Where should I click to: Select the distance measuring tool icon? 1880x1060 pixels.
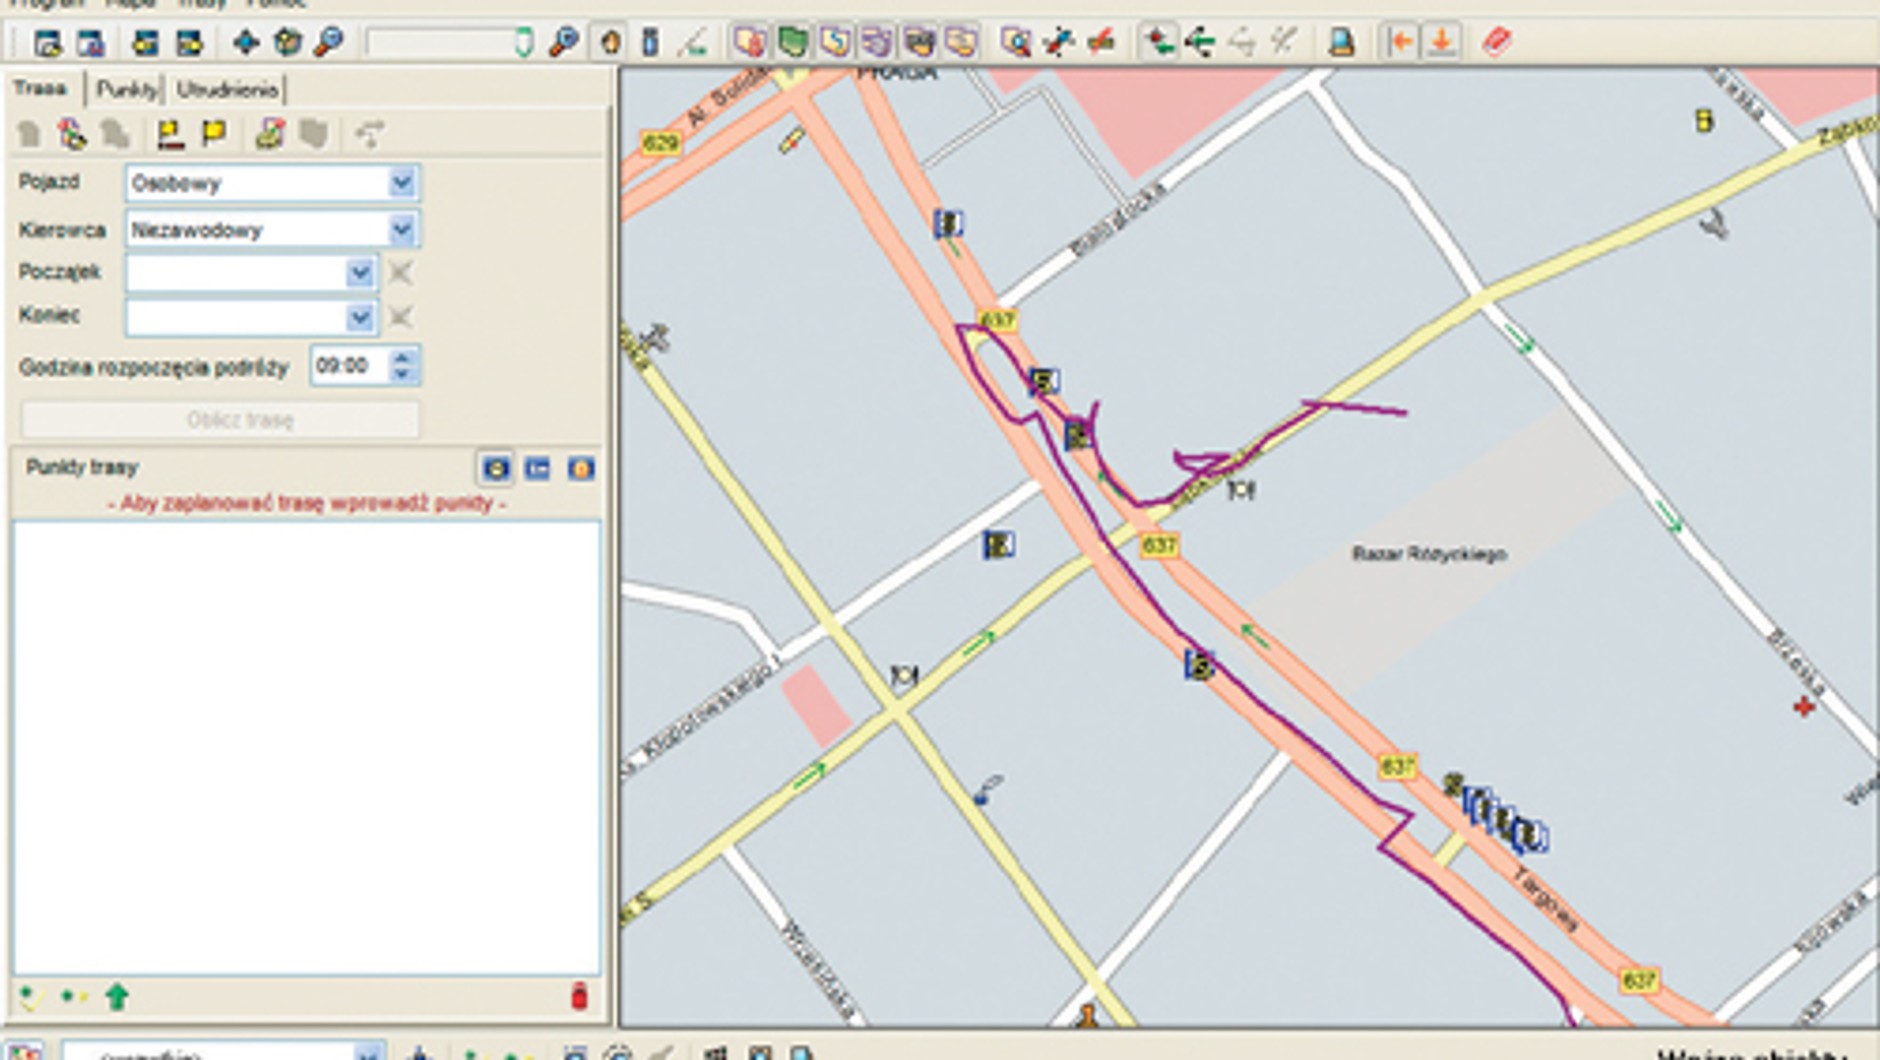(692, 42)
